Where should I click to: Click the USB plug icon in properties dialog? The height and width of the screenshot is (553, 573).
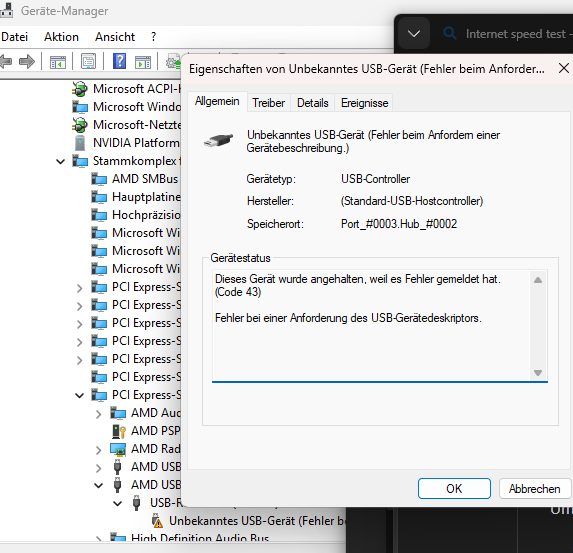(x=219, y=141)
